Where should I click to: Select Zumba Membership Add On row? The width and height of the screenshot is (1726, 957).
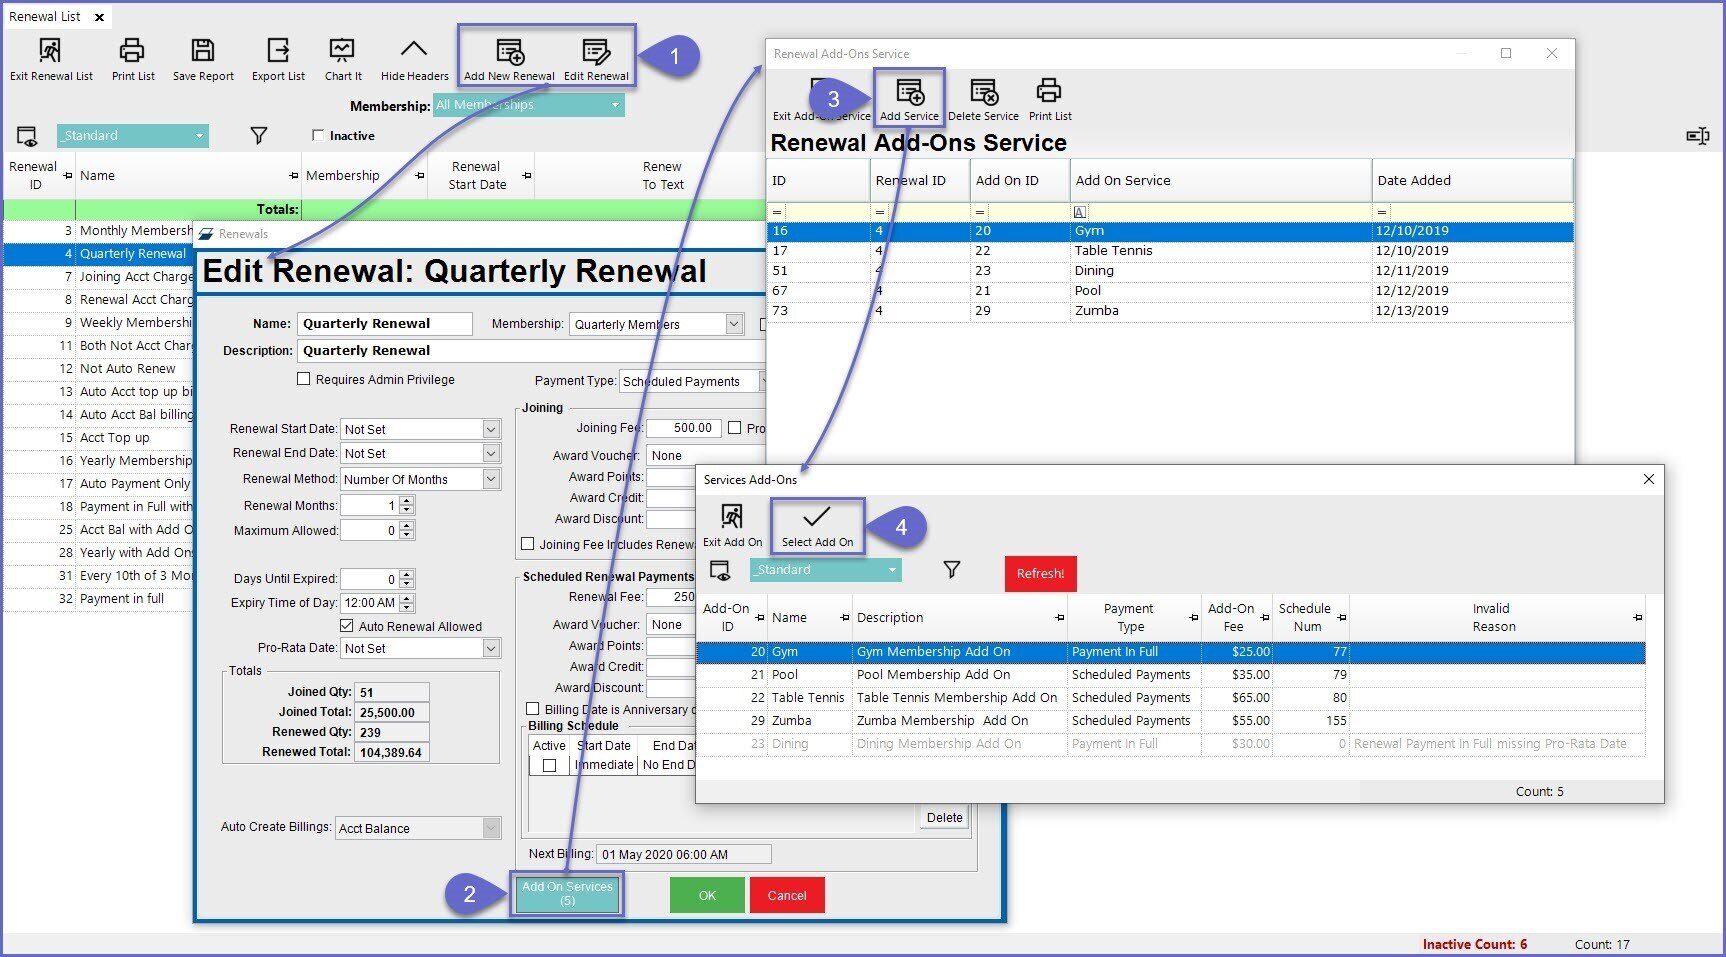coord(1170,721)
